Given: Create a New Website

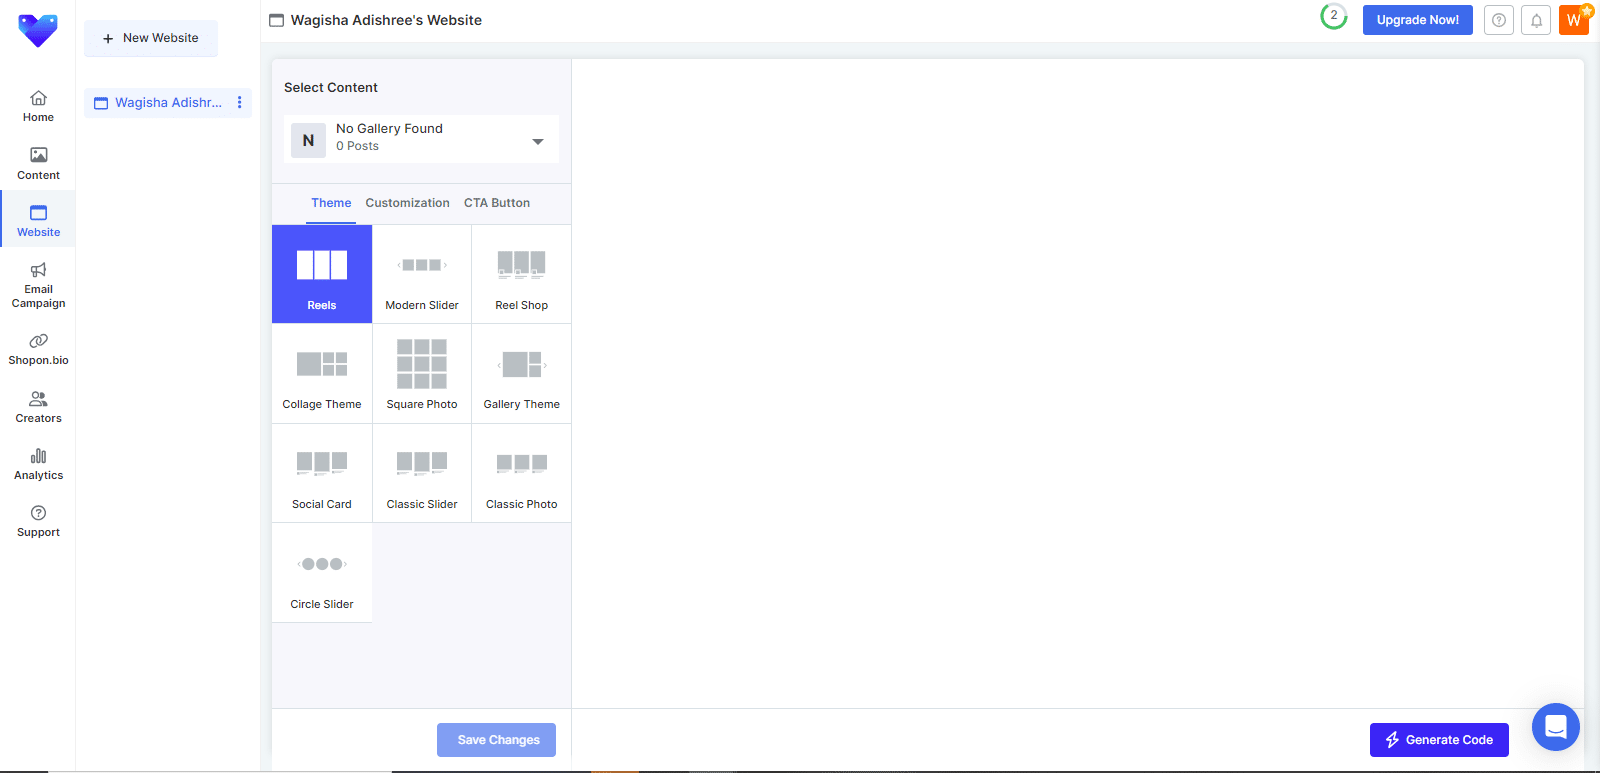Looking at the screenshot, I should (x=151, y=38).
